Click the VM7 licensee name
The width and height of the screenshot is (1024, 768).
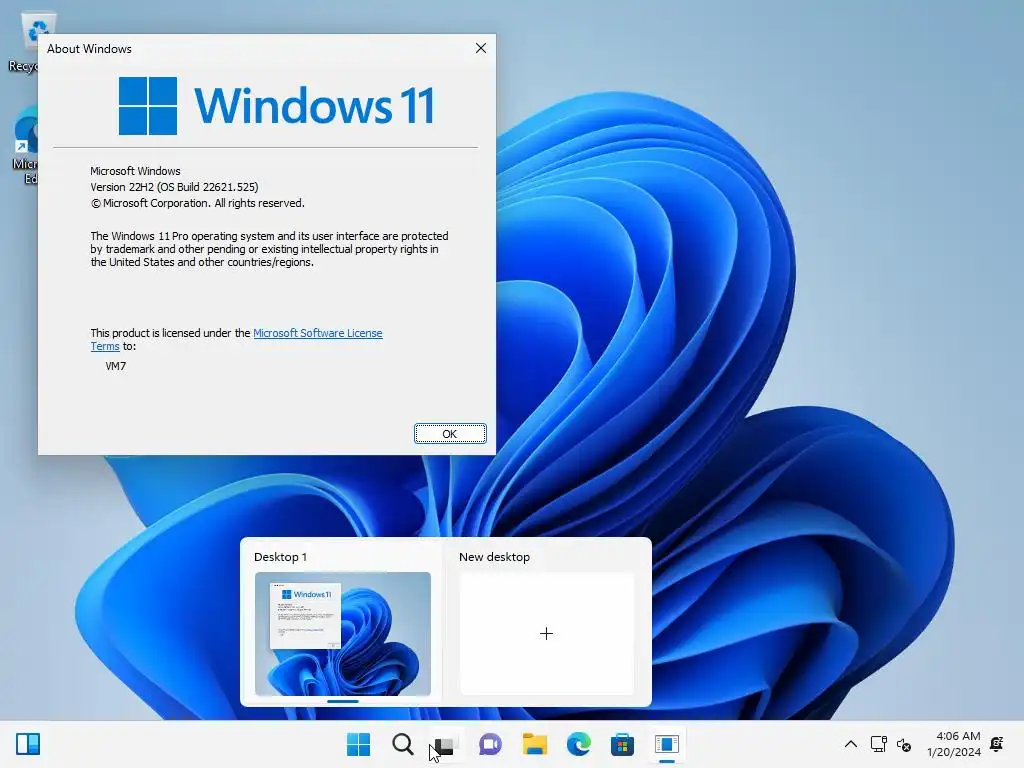point(116,366)
